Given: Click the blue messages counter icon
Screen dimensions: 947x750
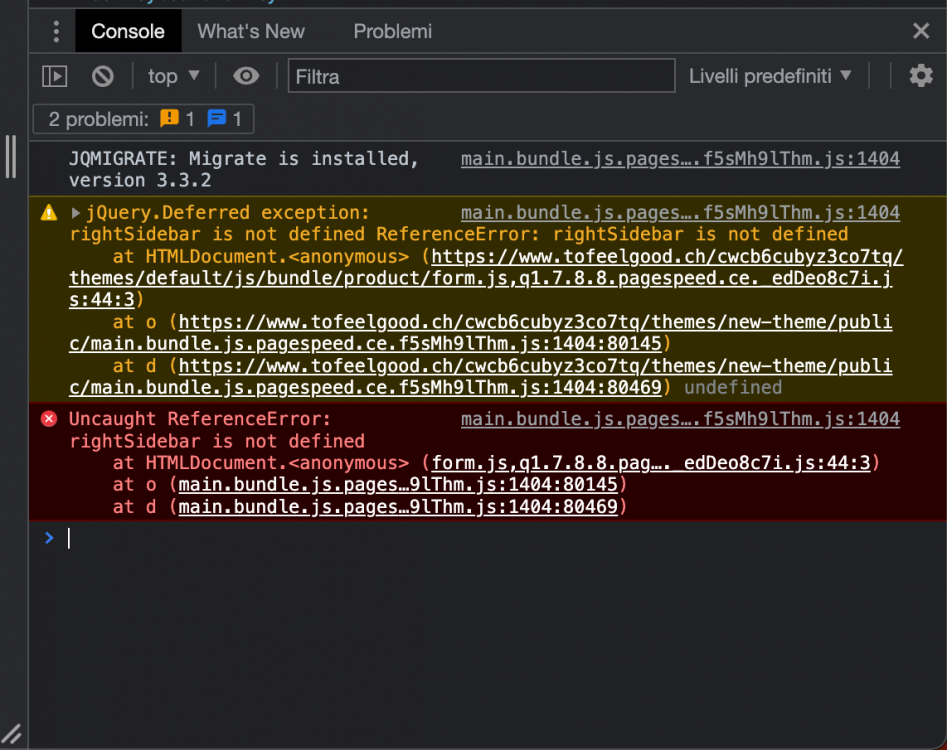Looking at the screenshot, I should [x=219, y=119].
